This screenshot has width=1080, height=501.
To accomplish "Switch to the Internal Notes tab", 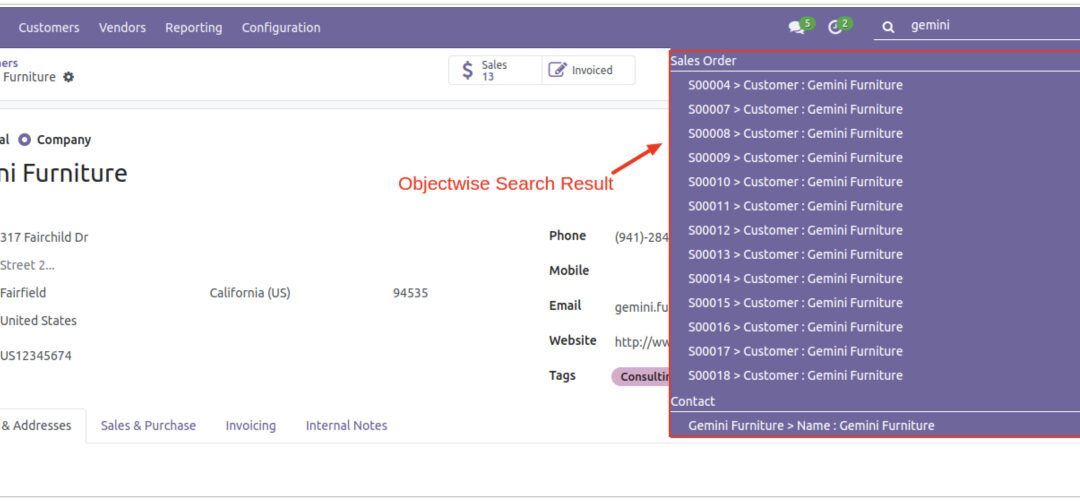I will 346,426.
